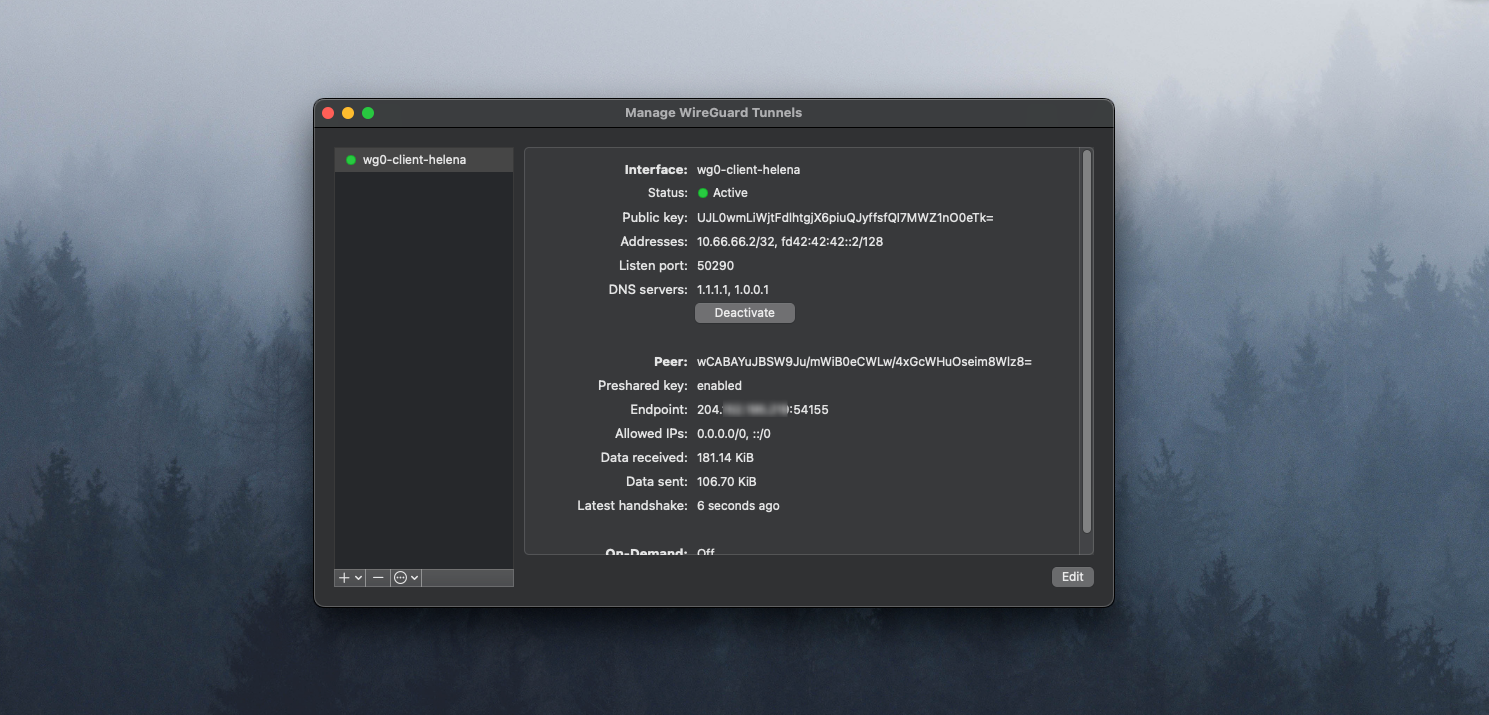Click the vertical scrollbar in details pane
Screen dimensions: 1489x715
click(x=1086, y=340)
